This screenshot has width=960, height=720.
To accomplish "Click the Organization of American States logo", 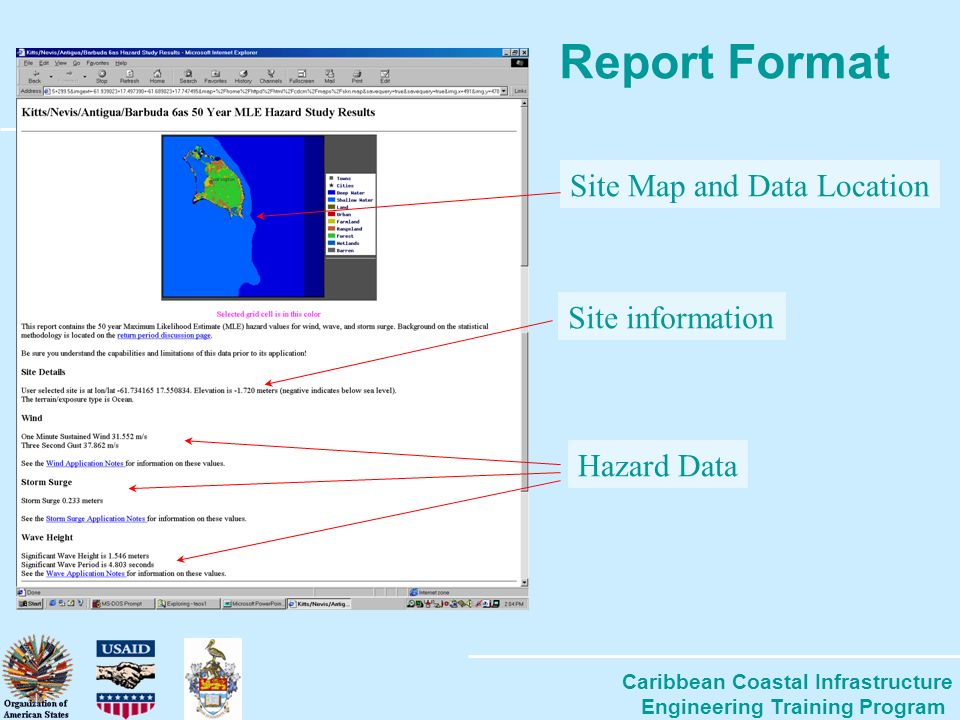I will [x=37, y=677].
